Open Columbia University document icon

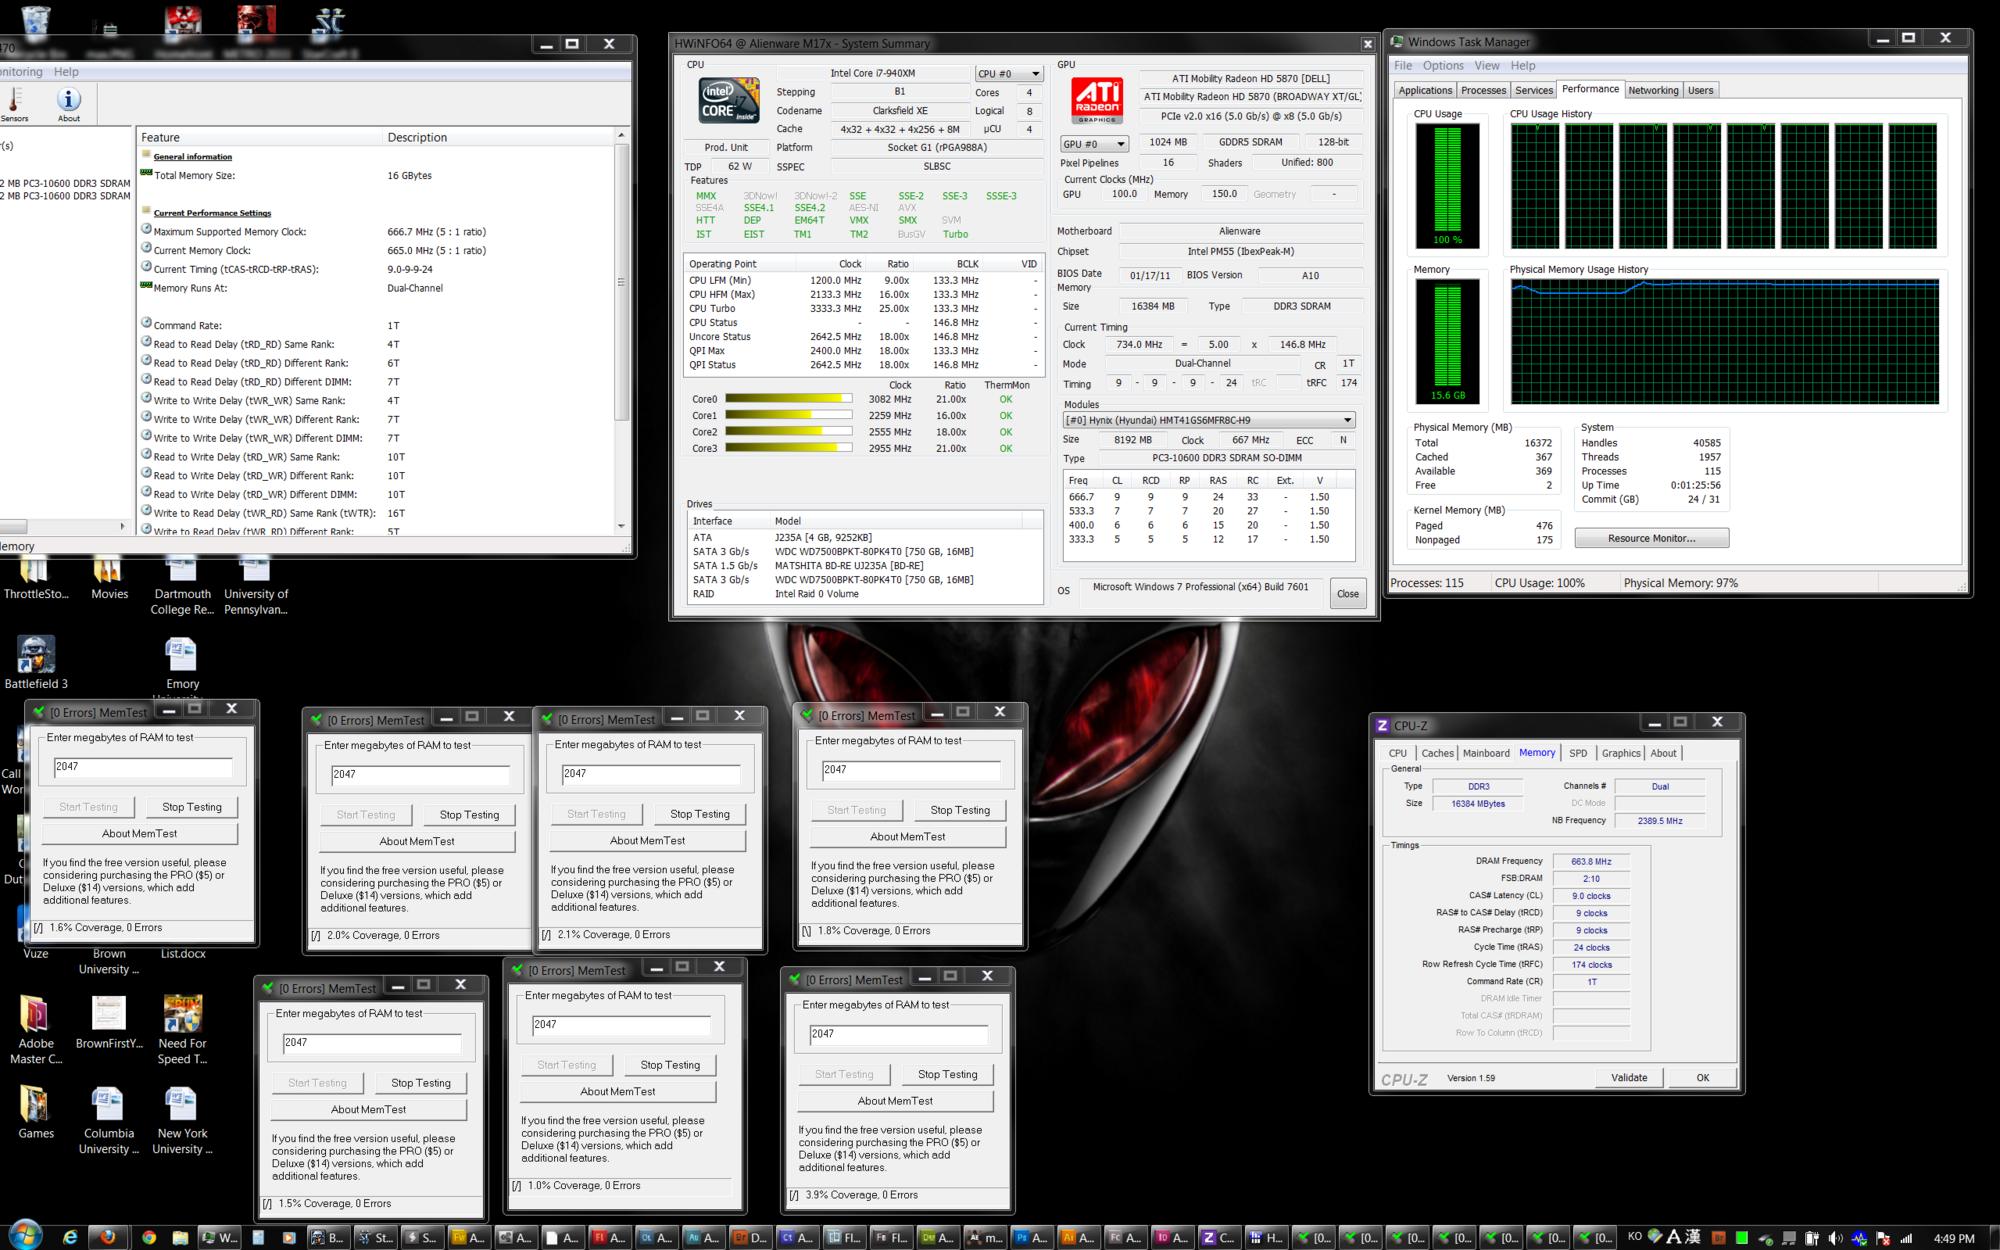(109, 1120)
